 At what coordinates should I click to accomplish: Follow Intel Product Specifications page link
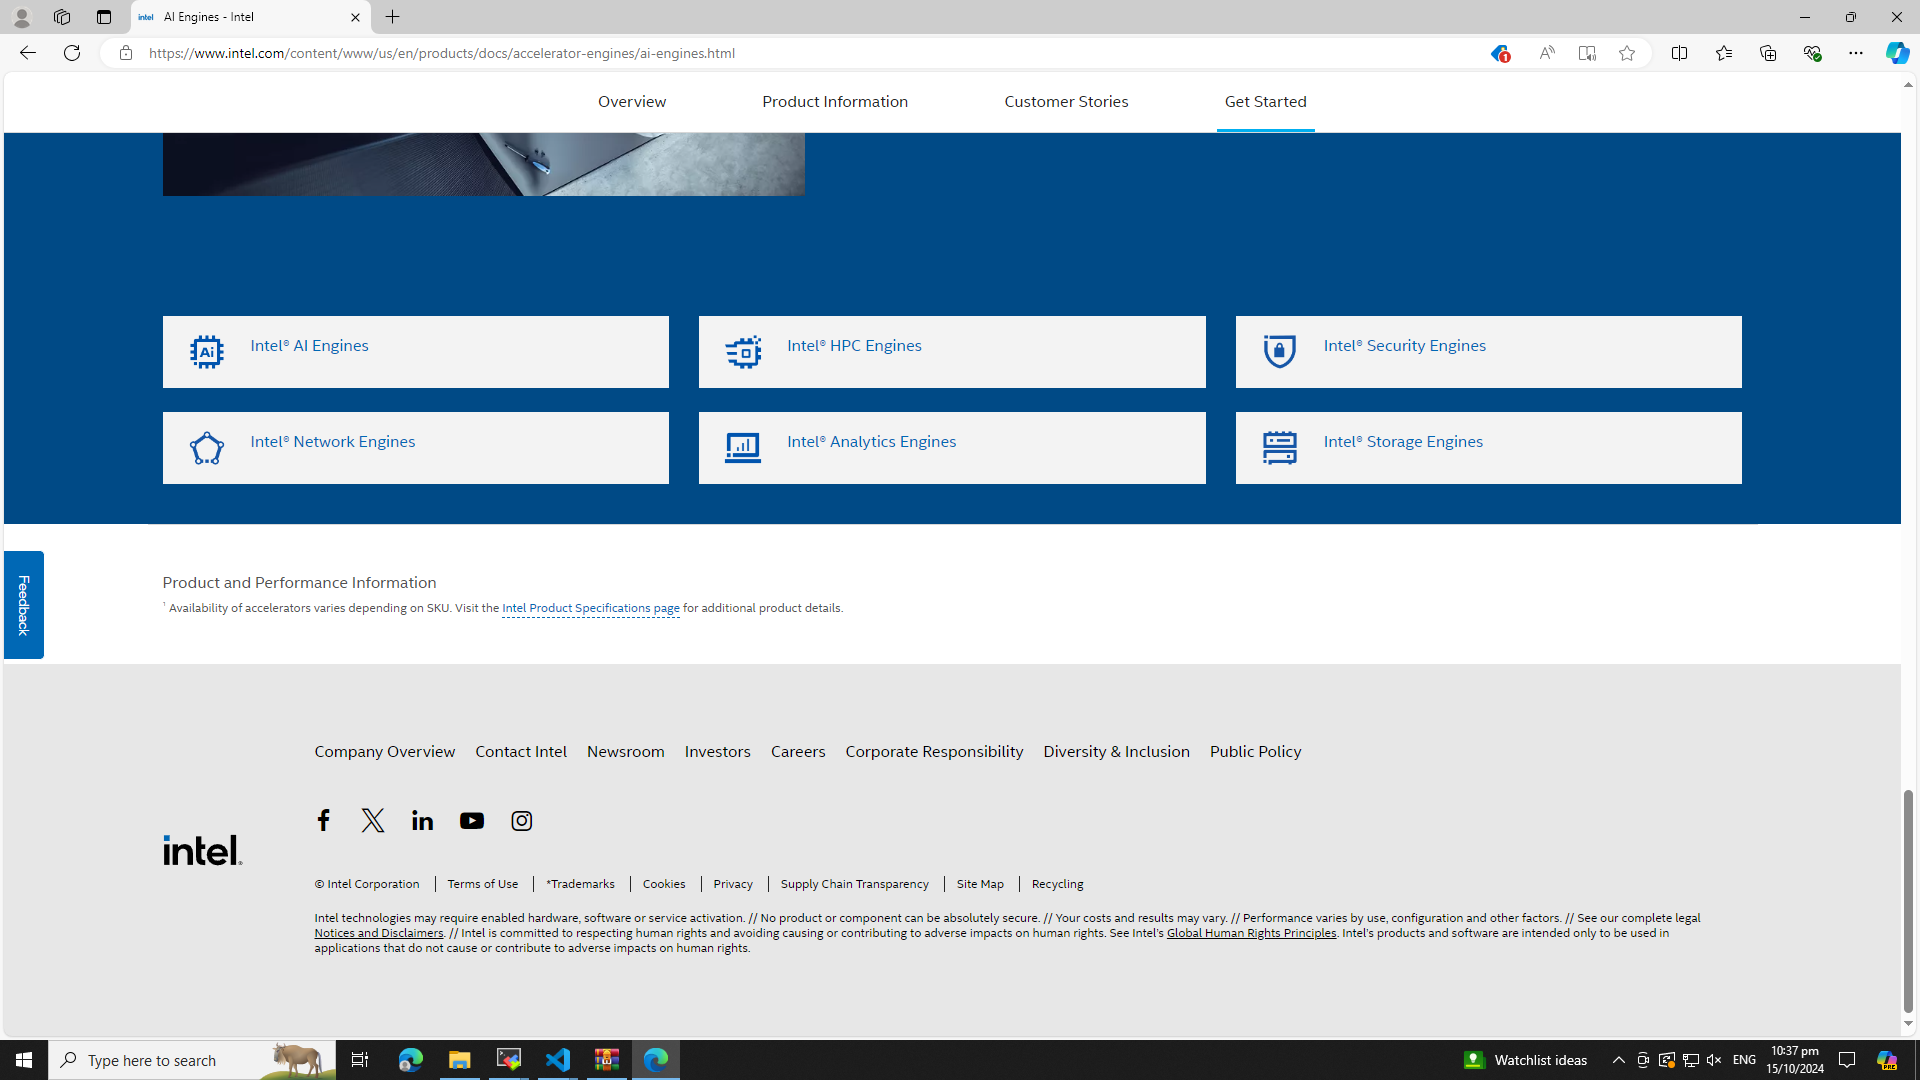[590, 608]
